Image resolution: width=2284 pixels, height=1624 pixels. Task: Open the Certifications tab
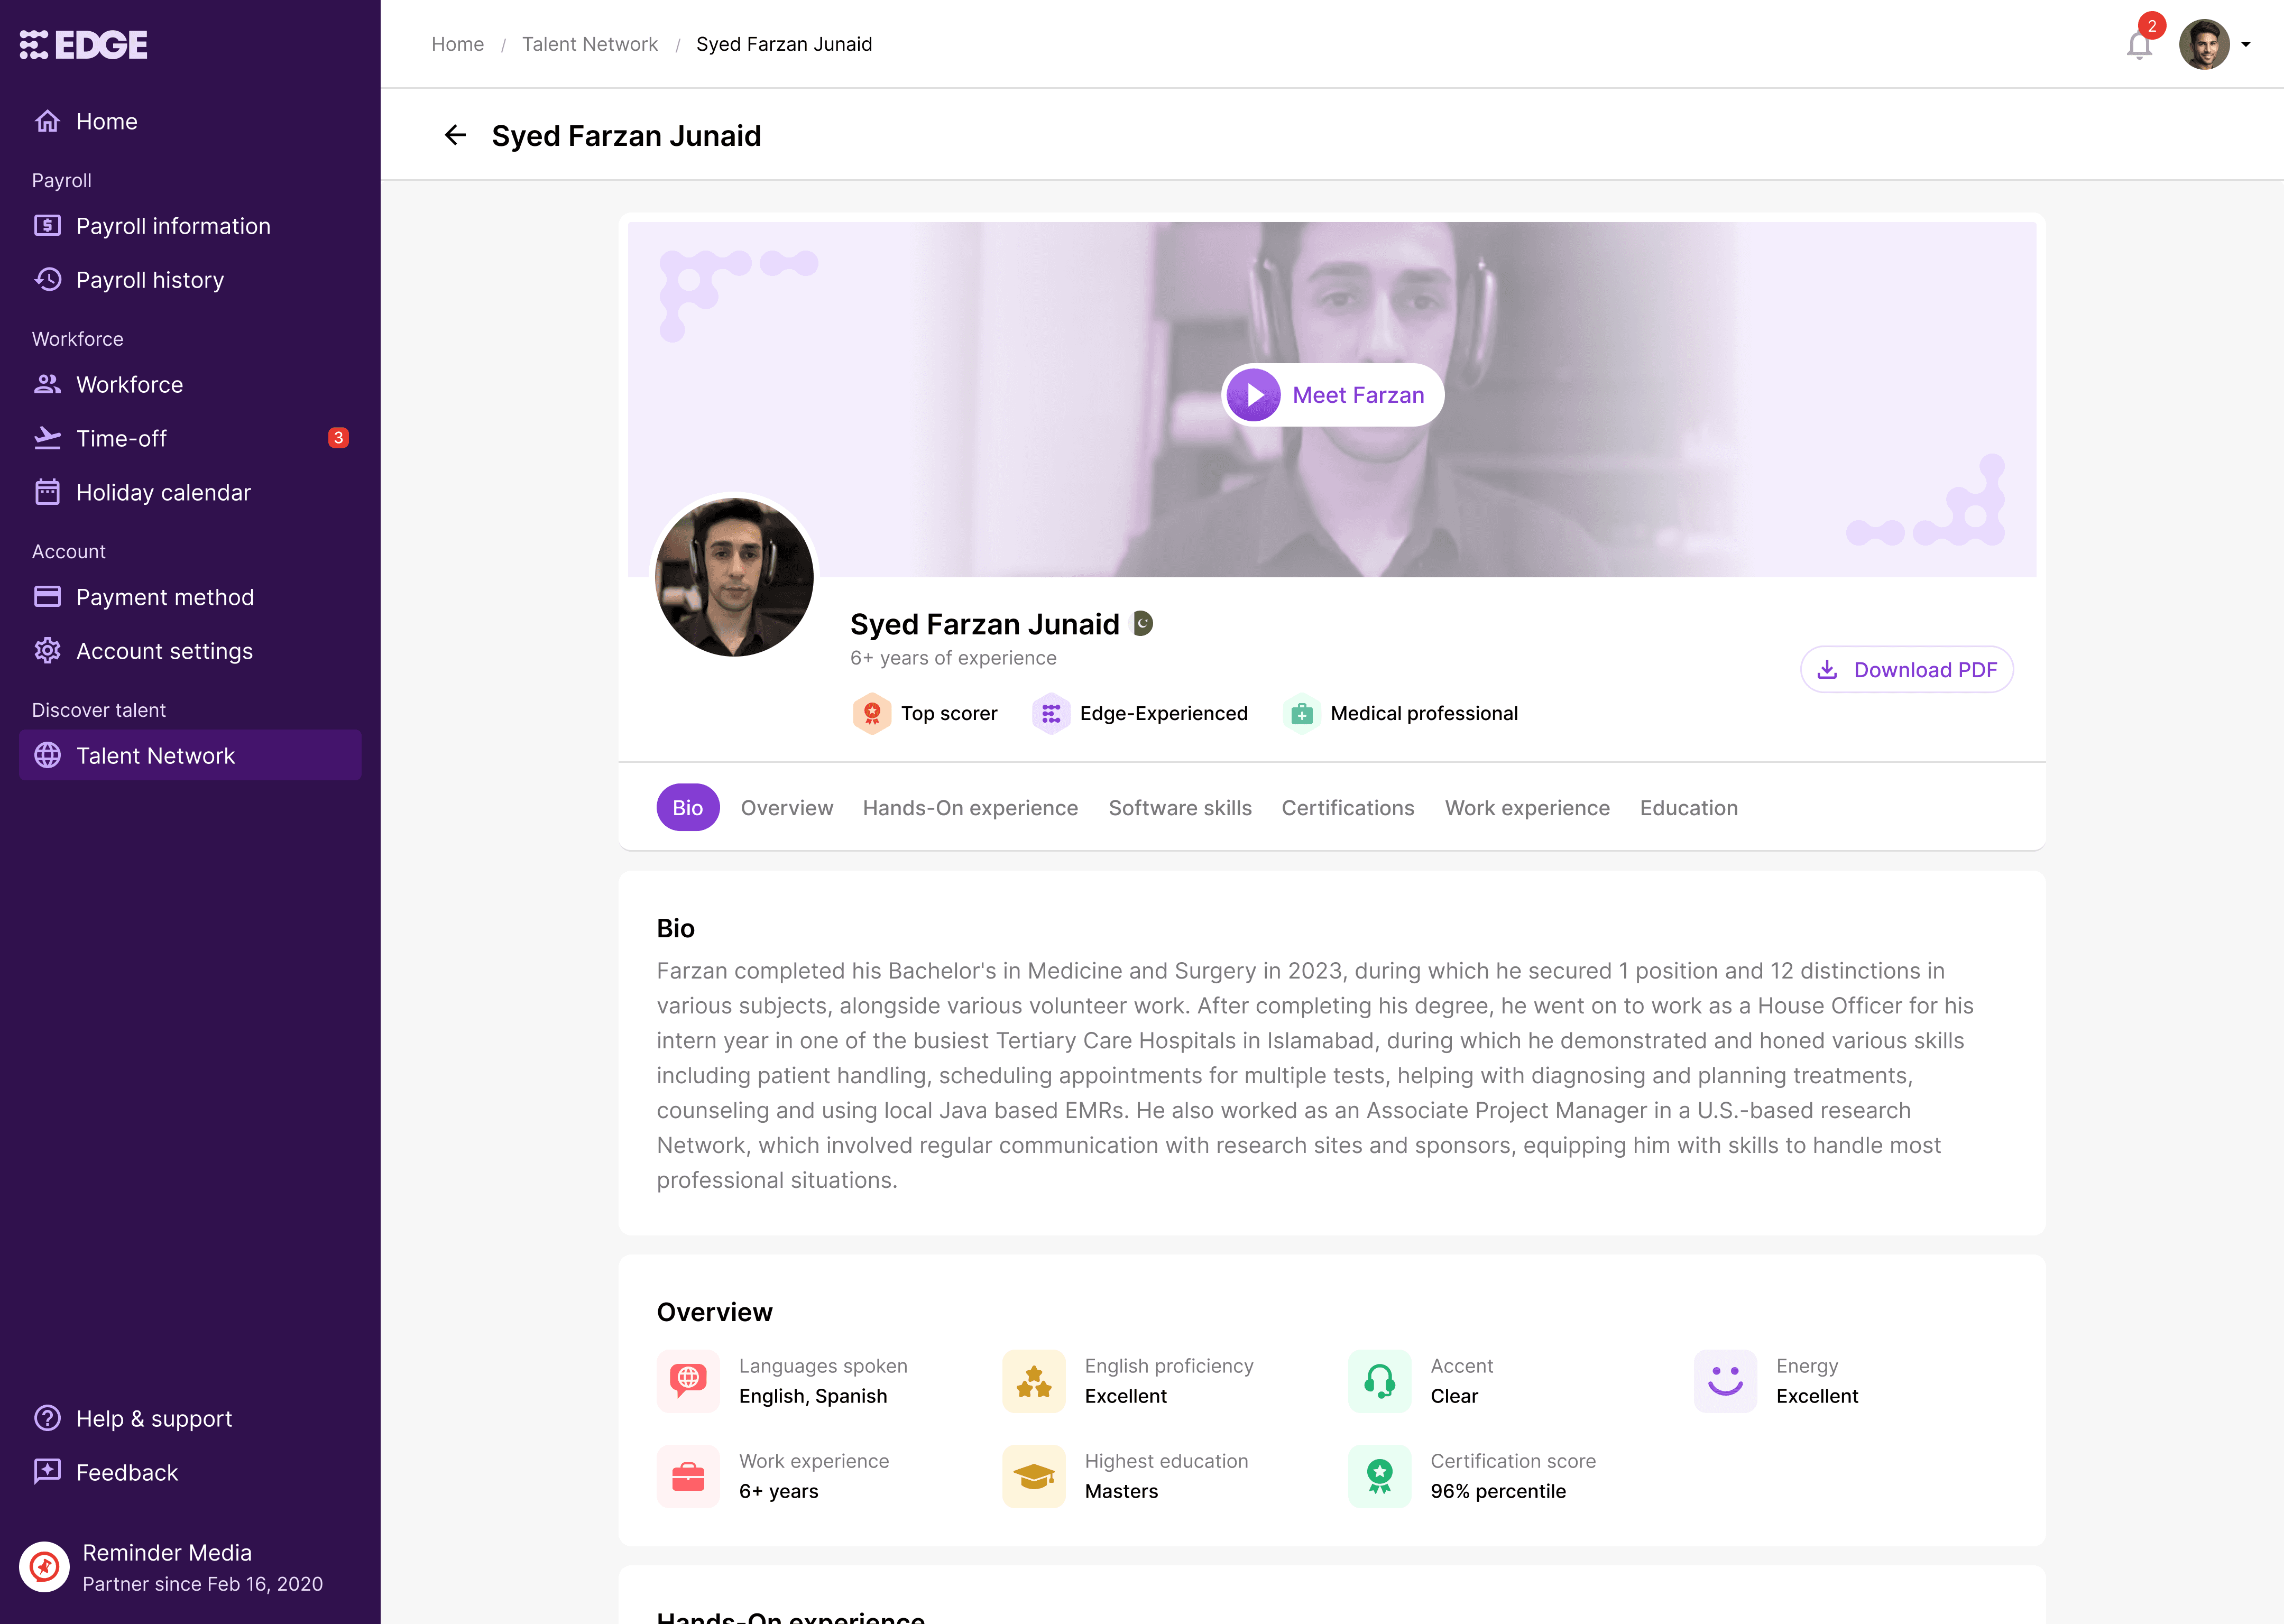coord(1348,808)
